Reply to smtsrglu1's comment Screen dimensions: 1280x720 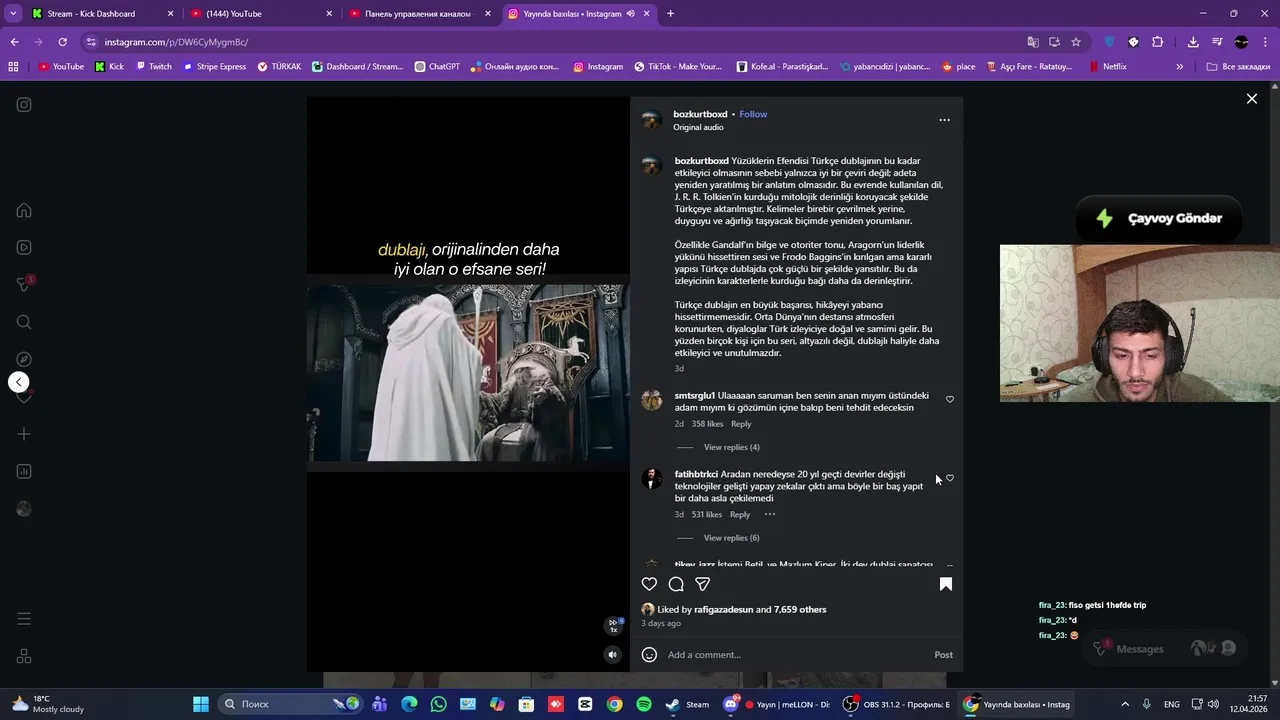741,424
